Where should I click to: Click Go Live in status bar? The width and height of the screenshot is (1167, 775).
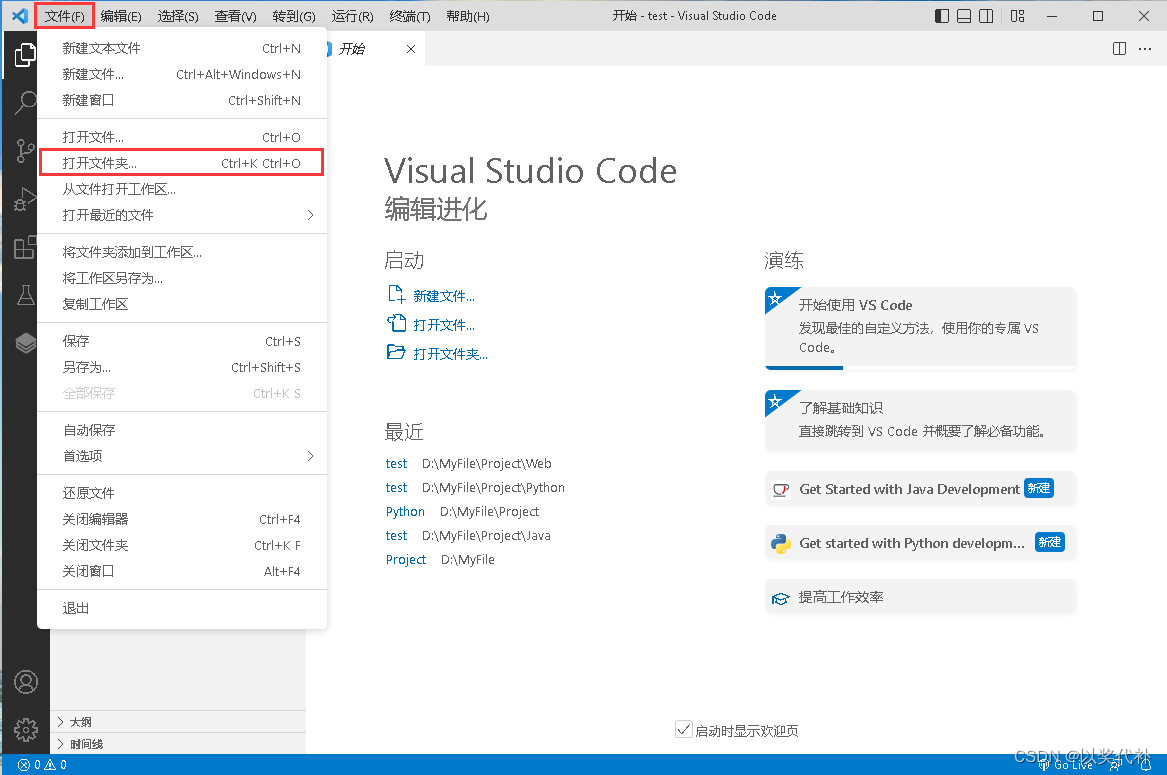point(1067,765)
